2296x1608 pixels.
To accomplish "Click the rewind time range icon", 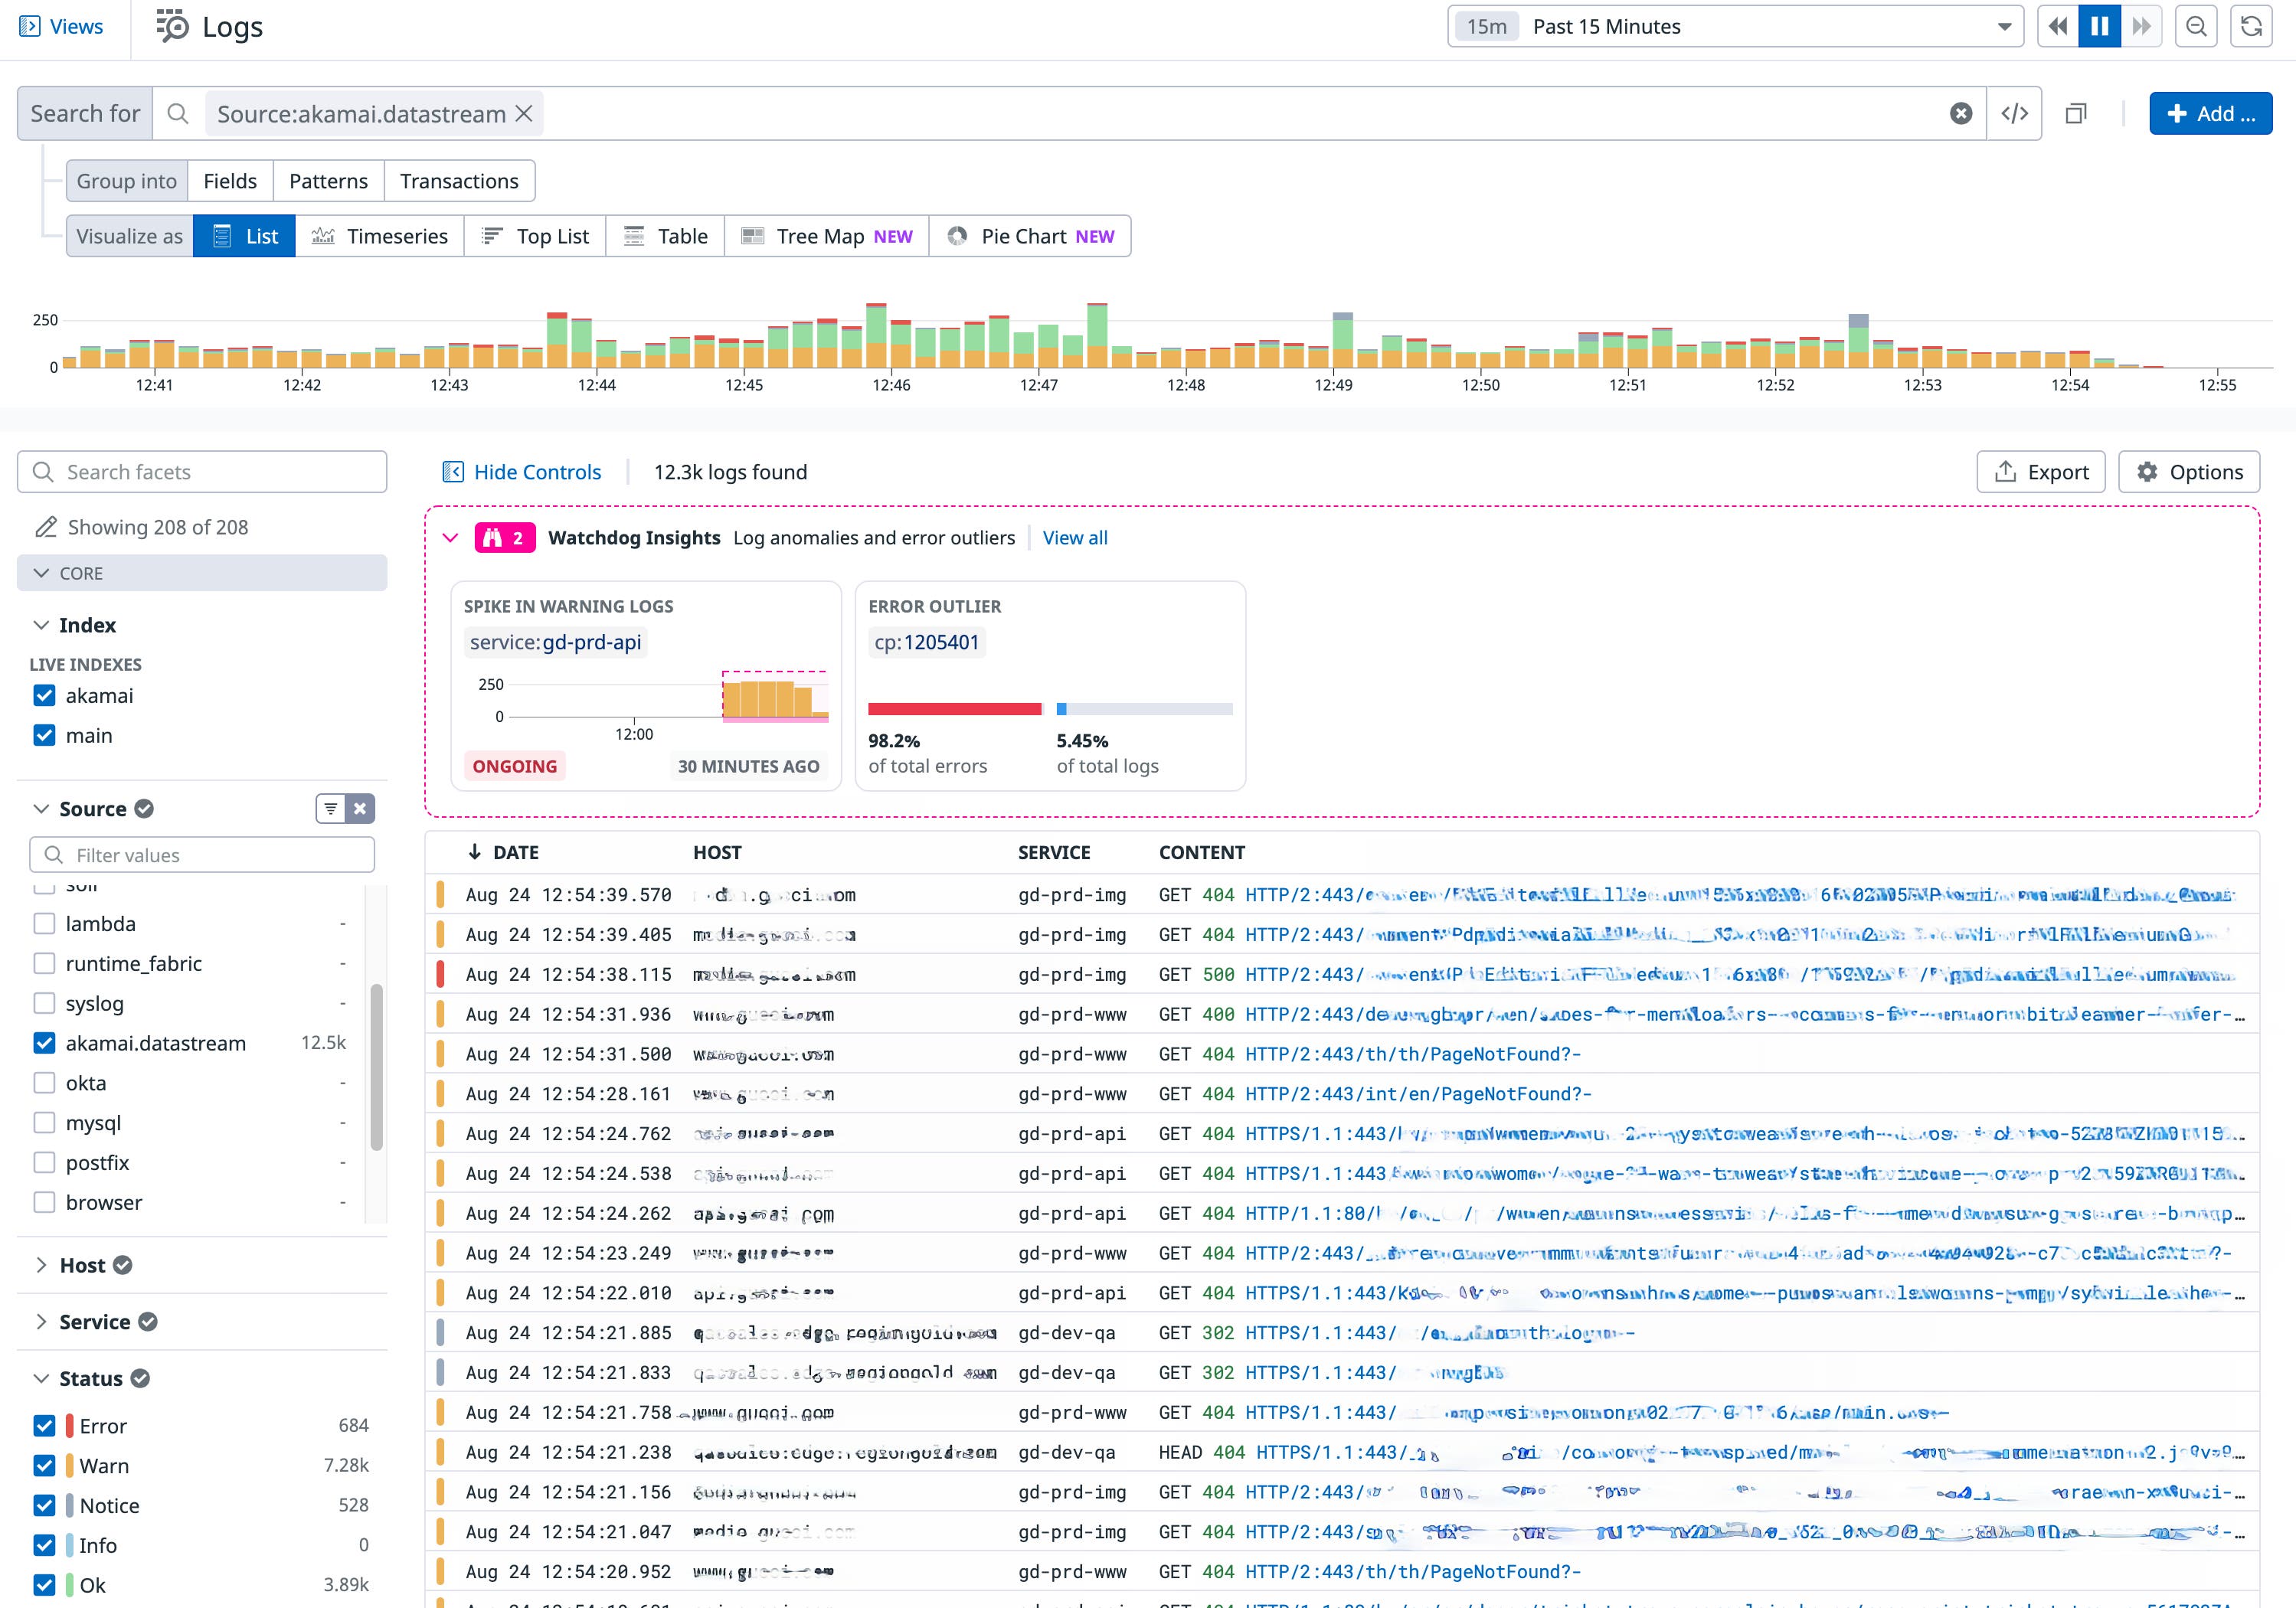I will pos(2058,27).
